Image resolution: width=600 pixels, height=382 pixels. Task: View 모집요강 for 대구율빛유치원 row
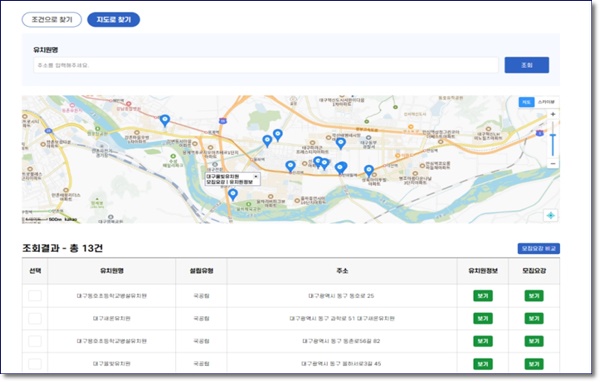pos(534,364)
